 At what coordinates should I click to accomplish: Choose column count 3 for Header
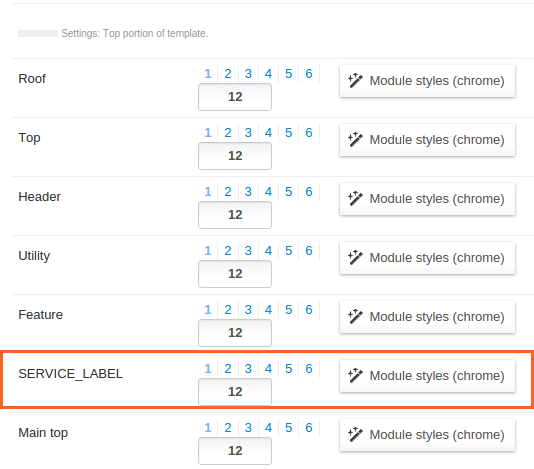248,191
